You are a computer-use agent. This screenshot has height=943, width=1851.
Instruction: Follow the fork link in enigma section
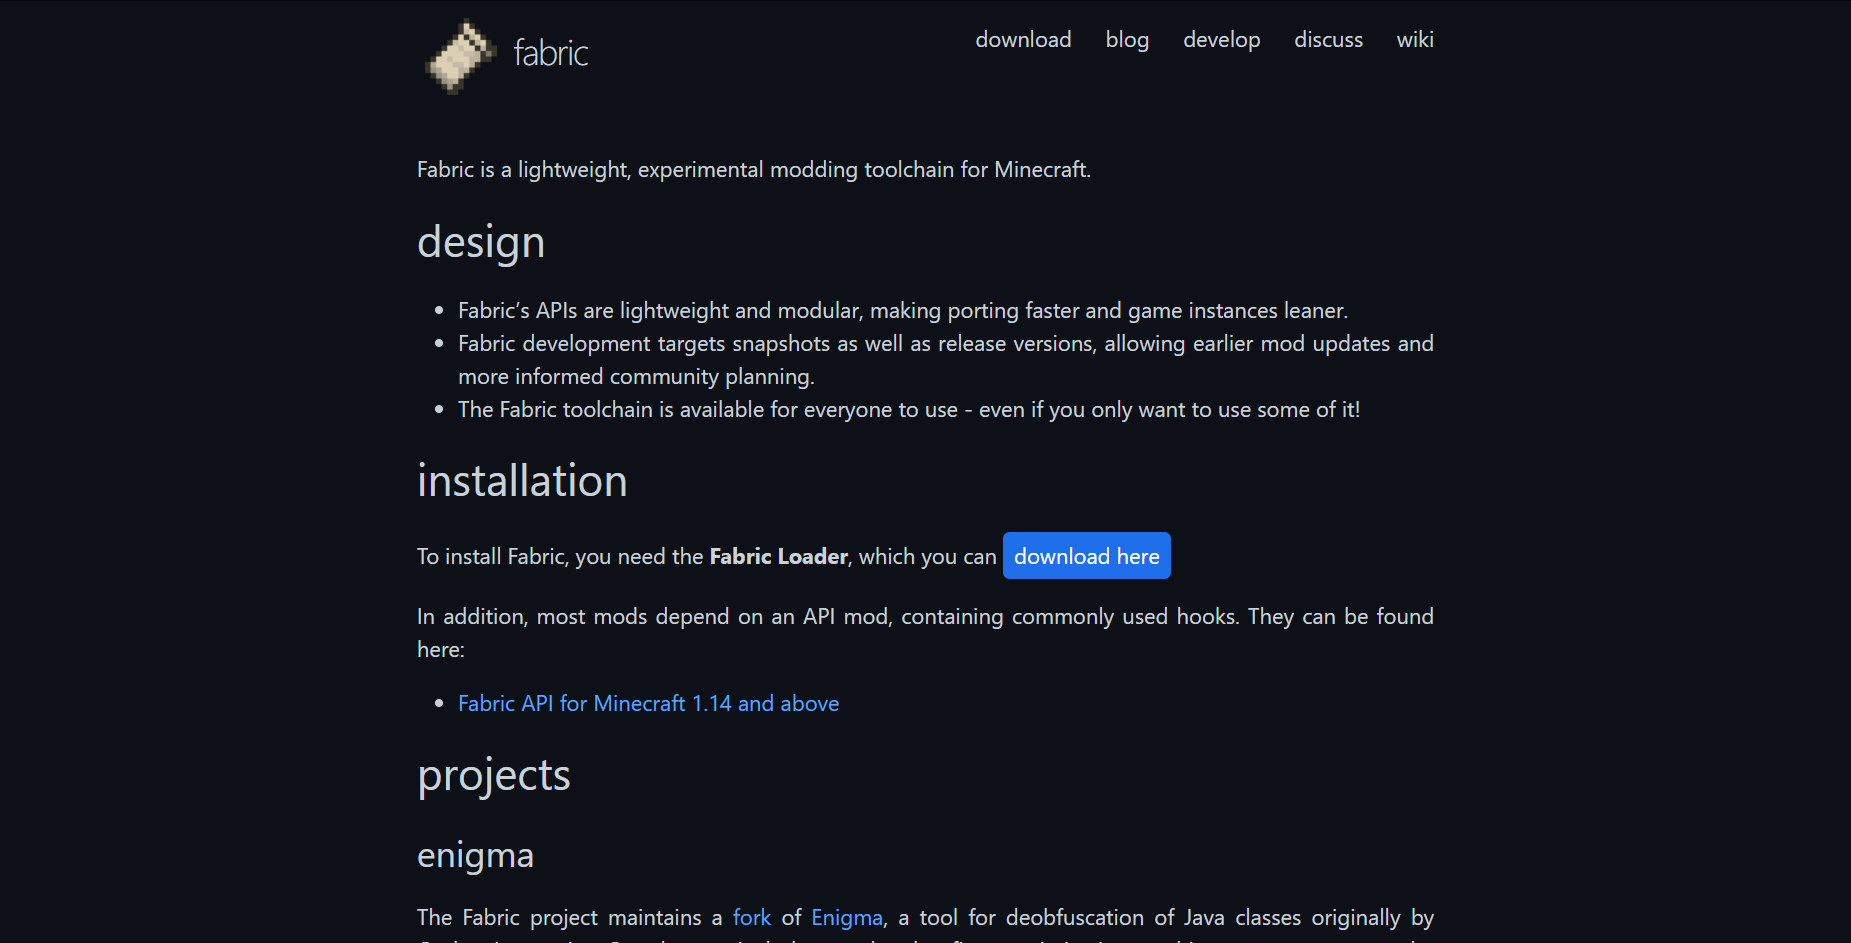(x=752, y=918)
